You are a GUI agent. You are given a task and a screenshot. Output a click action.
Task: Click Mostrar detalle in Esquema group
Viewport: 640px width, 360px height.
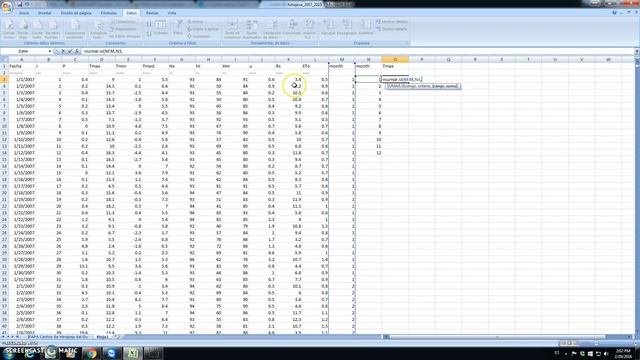(392, 22)
